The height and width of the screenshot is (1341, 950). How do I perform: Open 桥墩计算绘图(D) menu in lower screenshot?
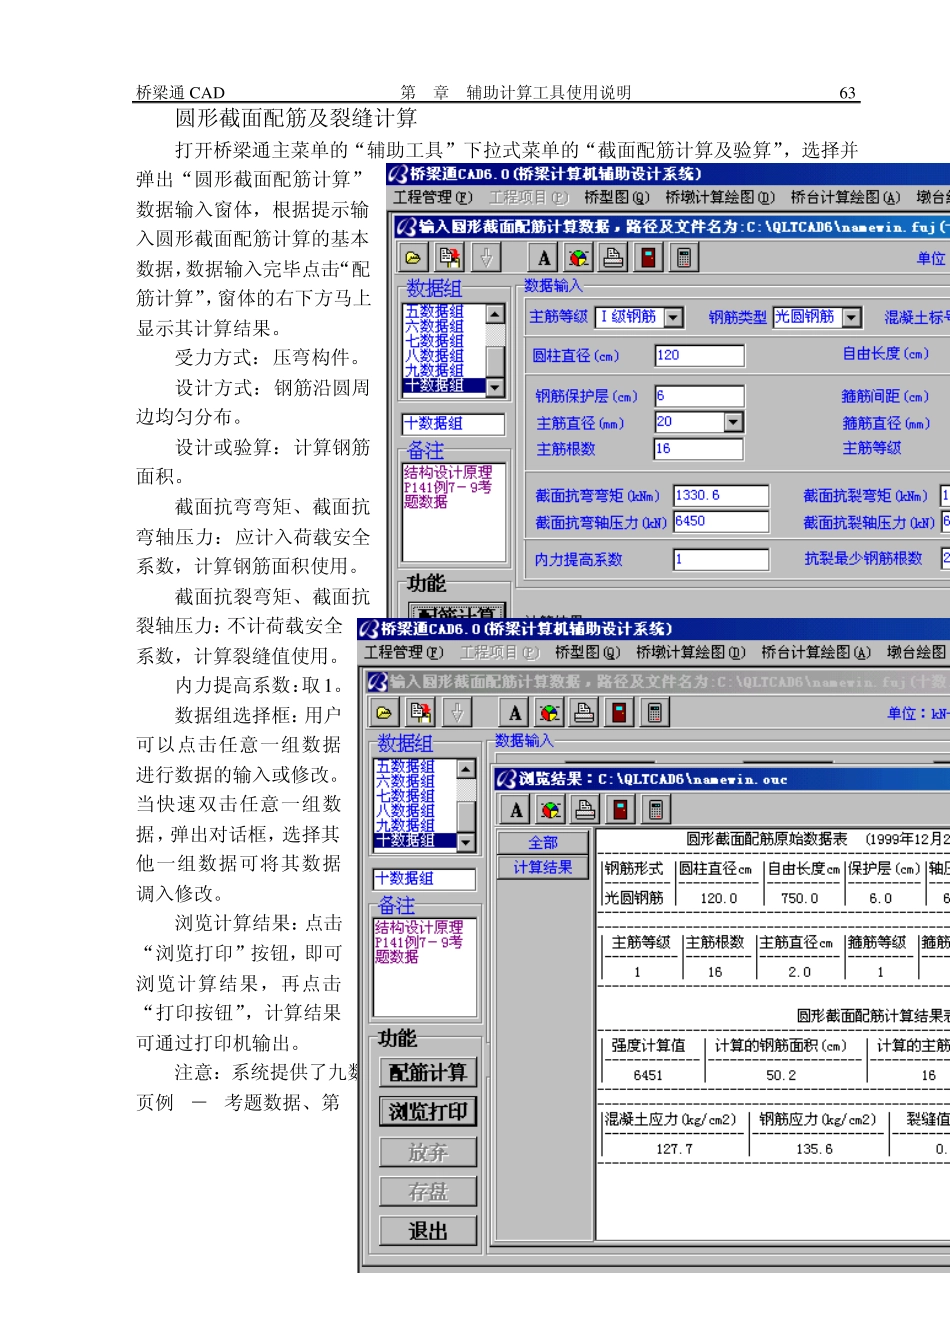tap(691, 652)
